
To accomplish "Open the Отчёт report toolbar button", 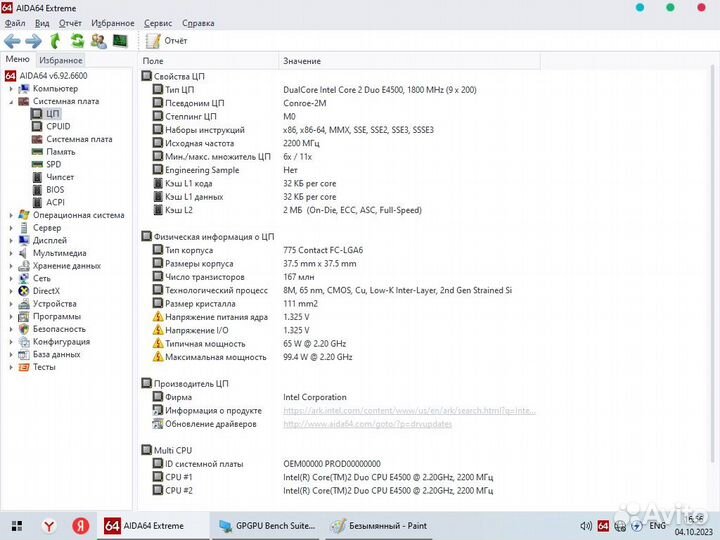I will tap(167, 41).
